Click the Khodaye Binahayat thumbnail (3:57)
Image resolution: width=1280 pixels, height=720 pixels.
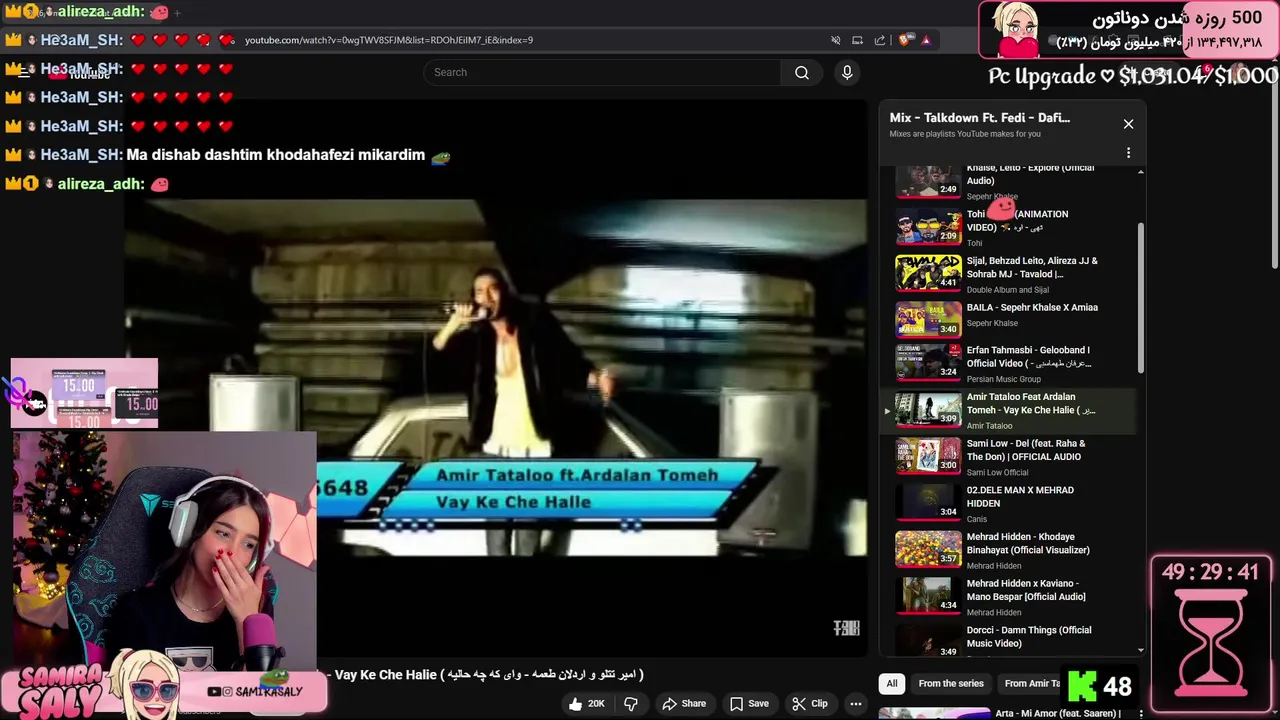(x=928, y=550)
